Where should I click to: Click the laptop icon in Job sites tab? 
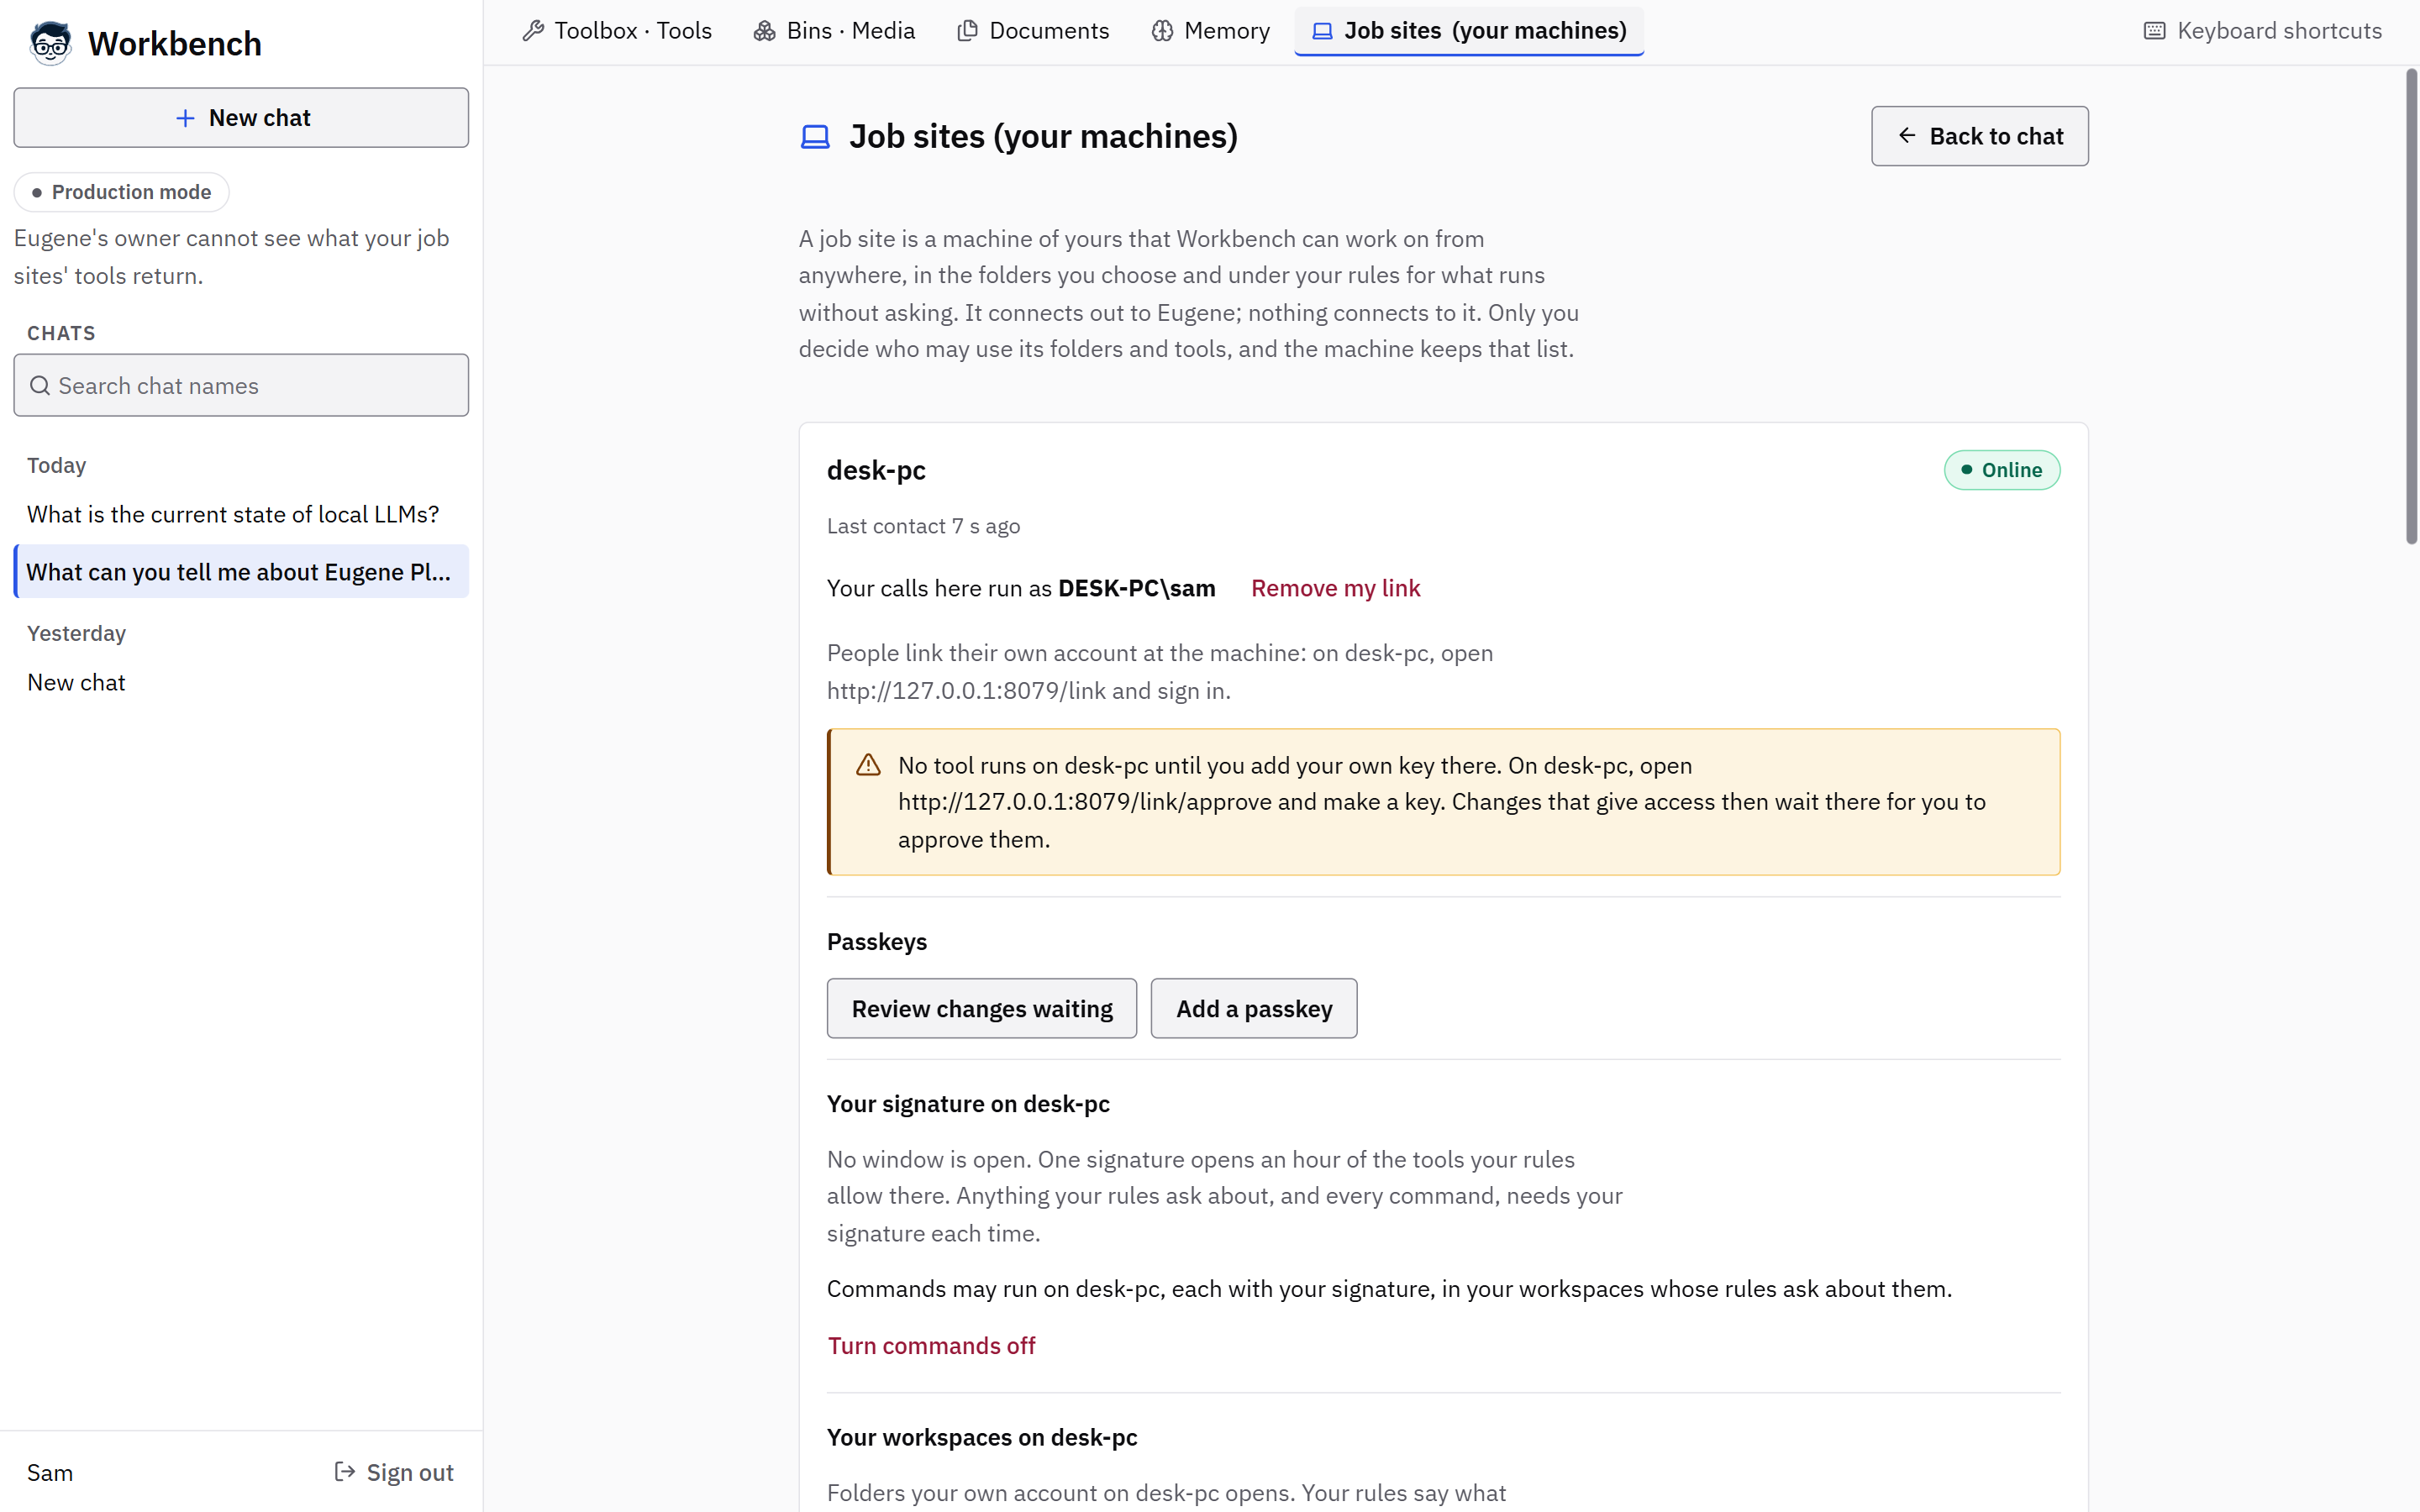coord(1322,31)
